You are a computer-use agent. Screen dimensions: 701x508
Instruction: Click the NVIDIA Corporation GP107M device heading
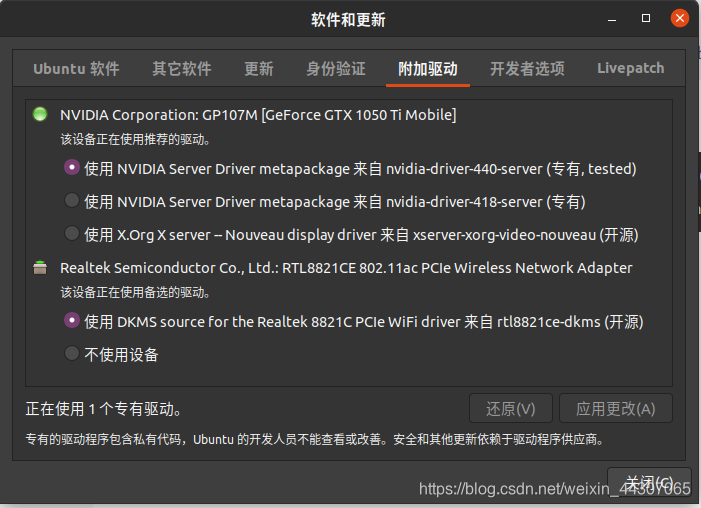tap(258, 115)
